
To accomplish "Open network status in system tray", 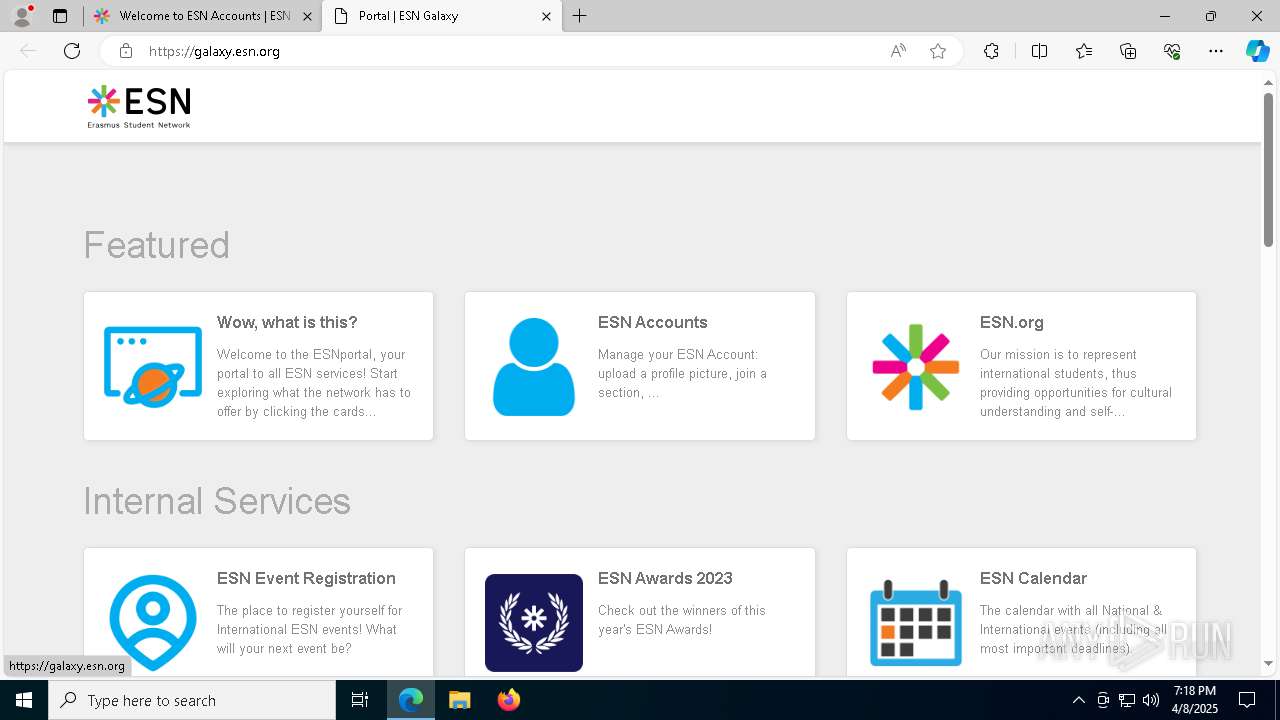I will (x=1127, y=700).
